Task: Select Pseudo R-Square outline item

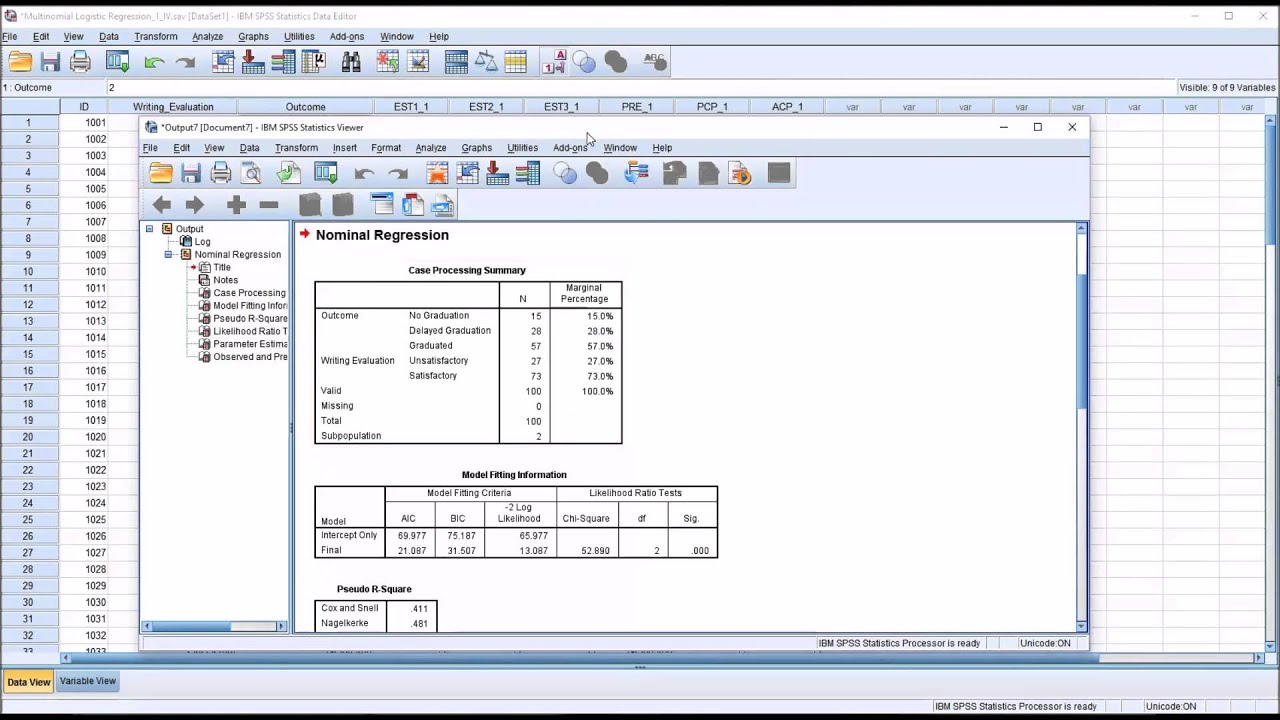Action: click(249, 319)
